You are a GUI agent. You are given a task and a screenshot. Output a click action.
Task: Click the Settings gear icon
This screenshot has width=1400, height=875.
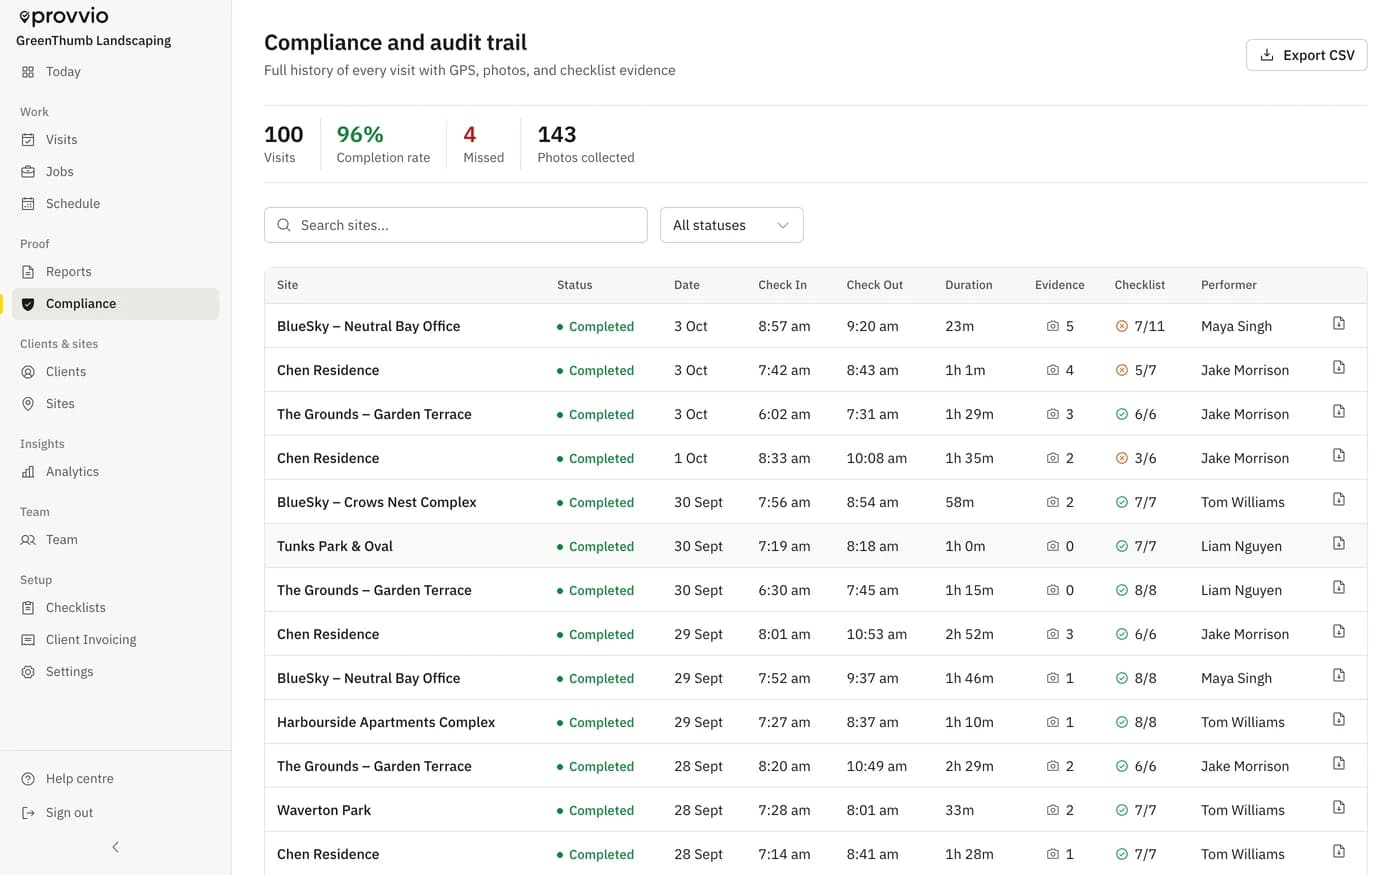[28, 672]
